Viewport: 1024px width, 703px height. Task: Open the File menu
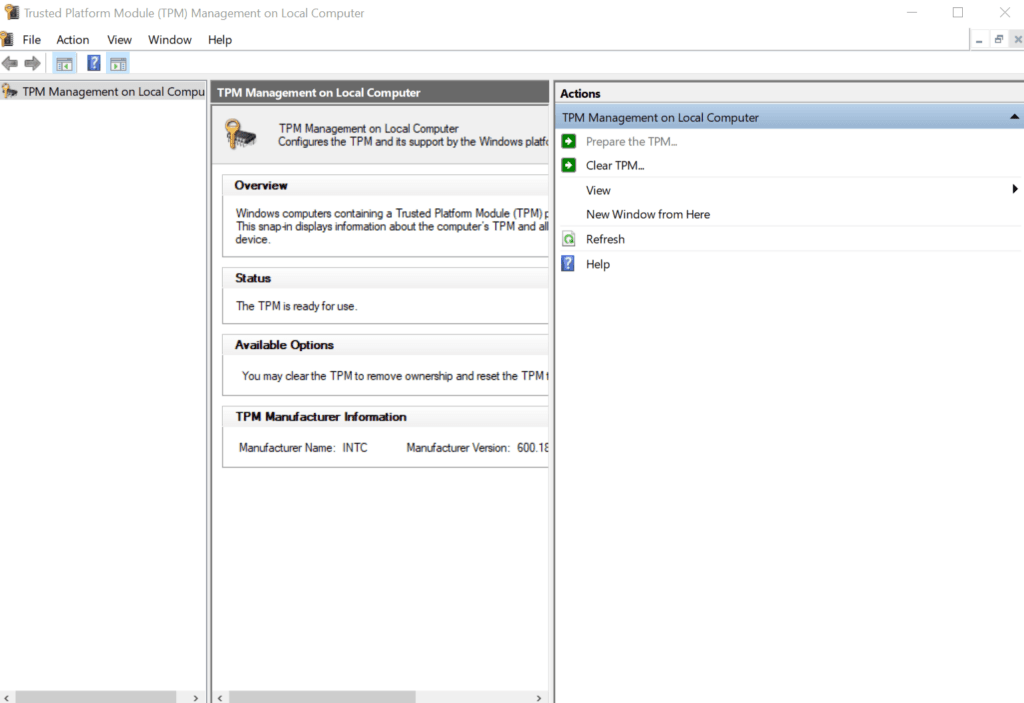click(32, 39)
